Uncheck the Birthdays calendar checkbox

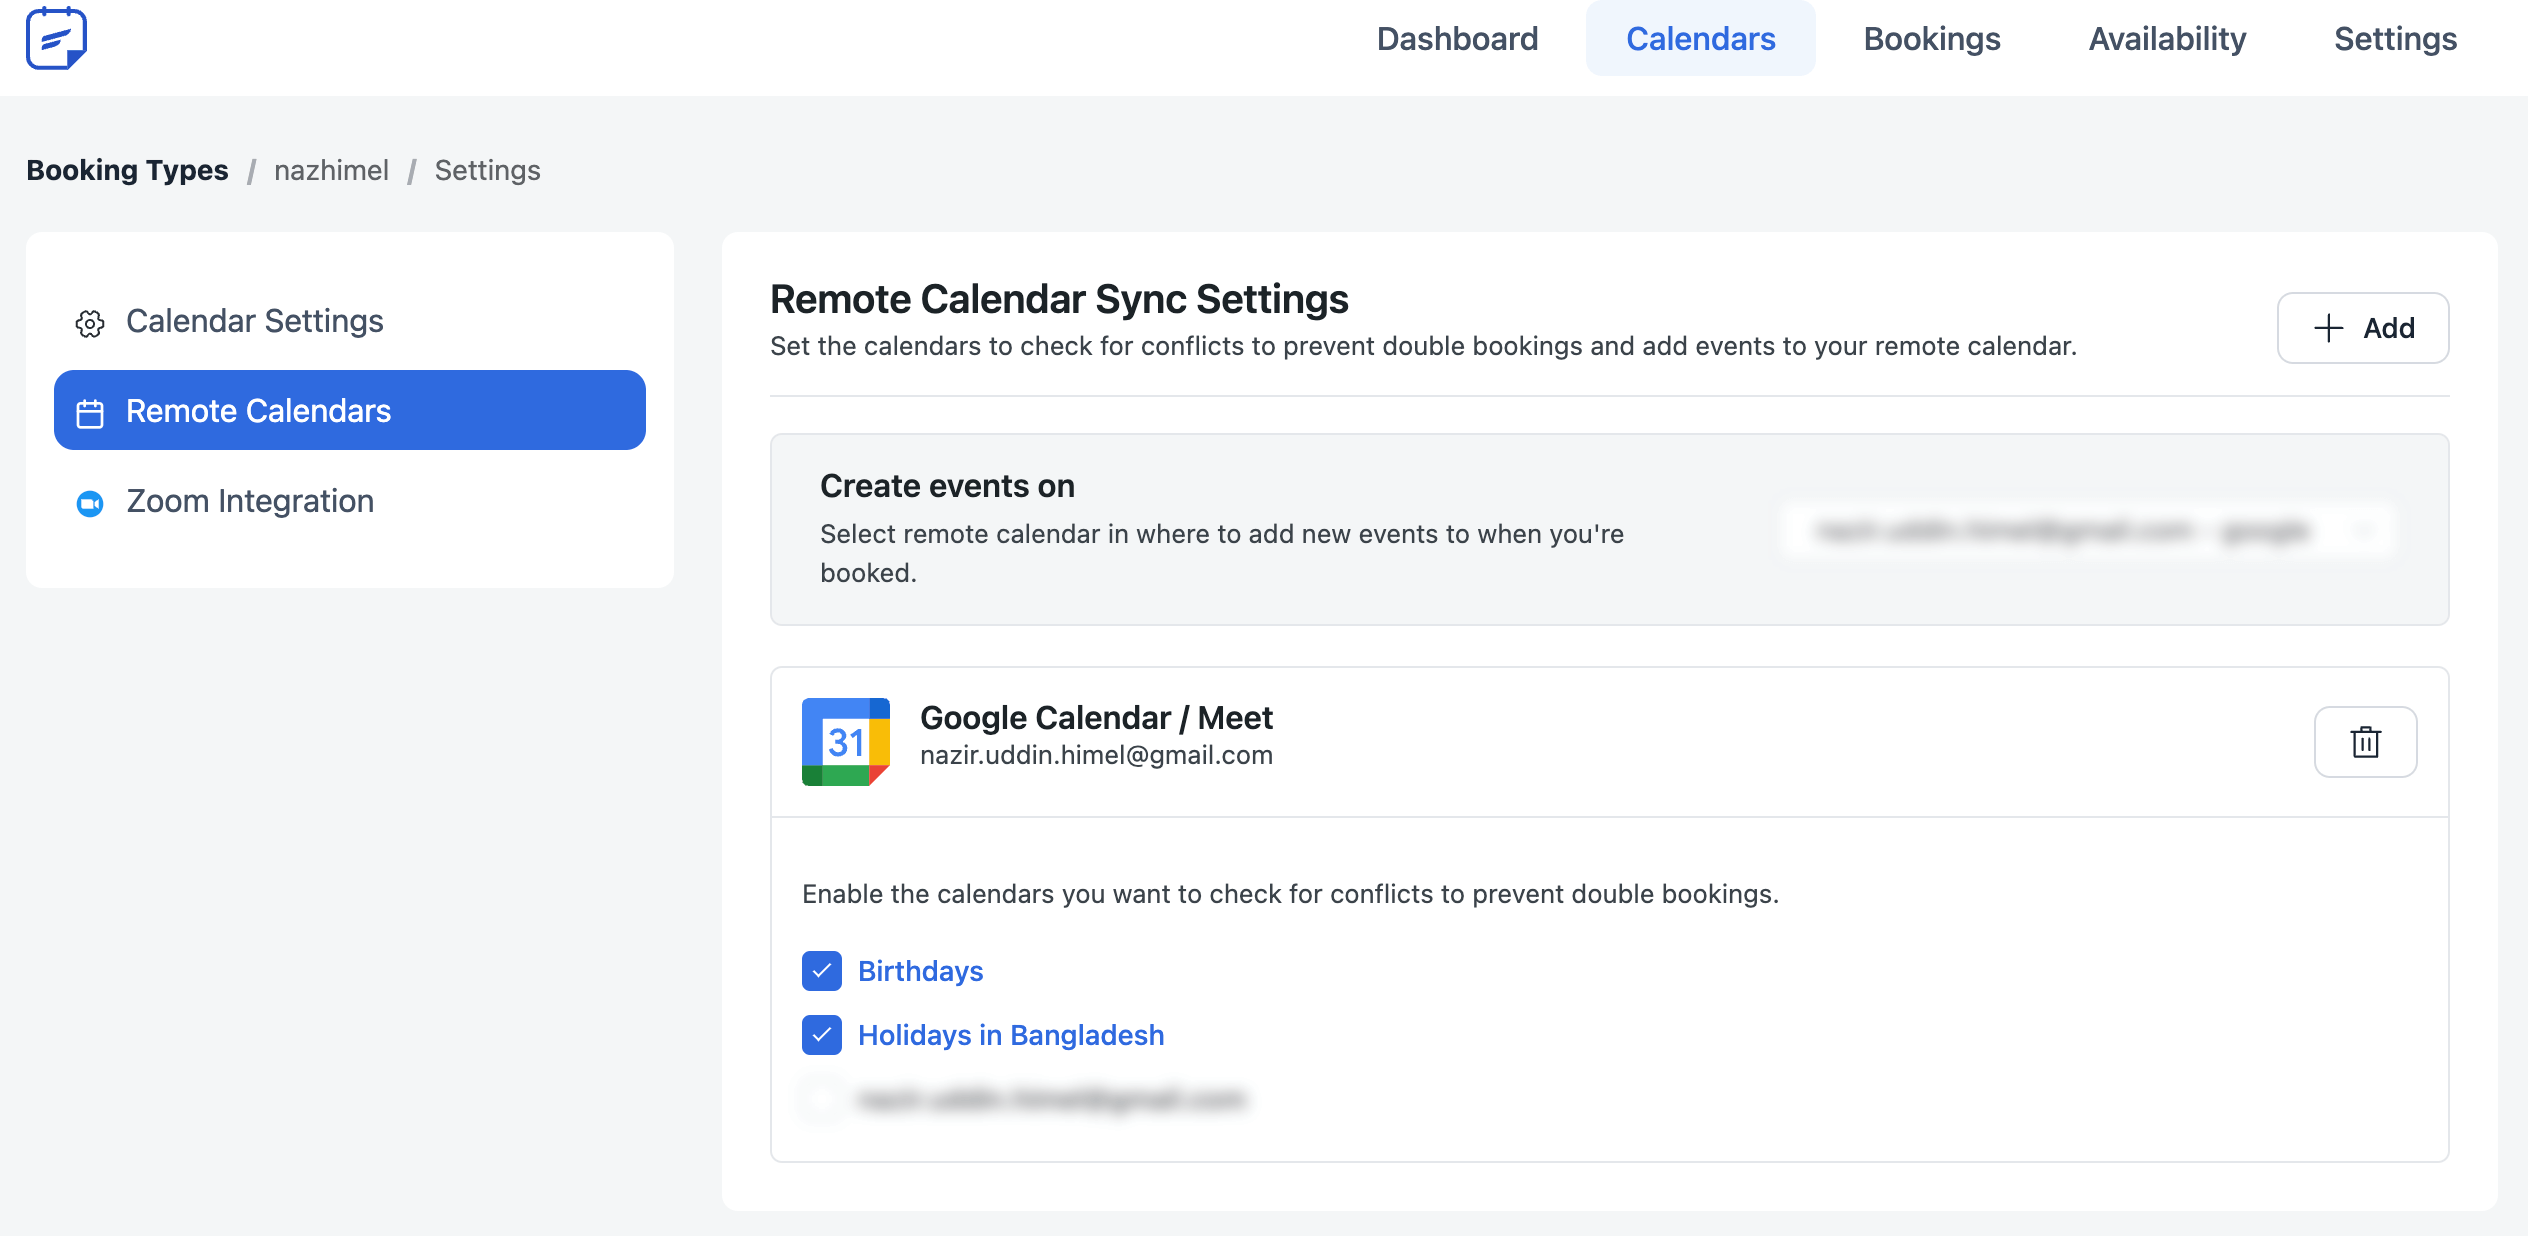pyautogui.click(x=822, y=971)
